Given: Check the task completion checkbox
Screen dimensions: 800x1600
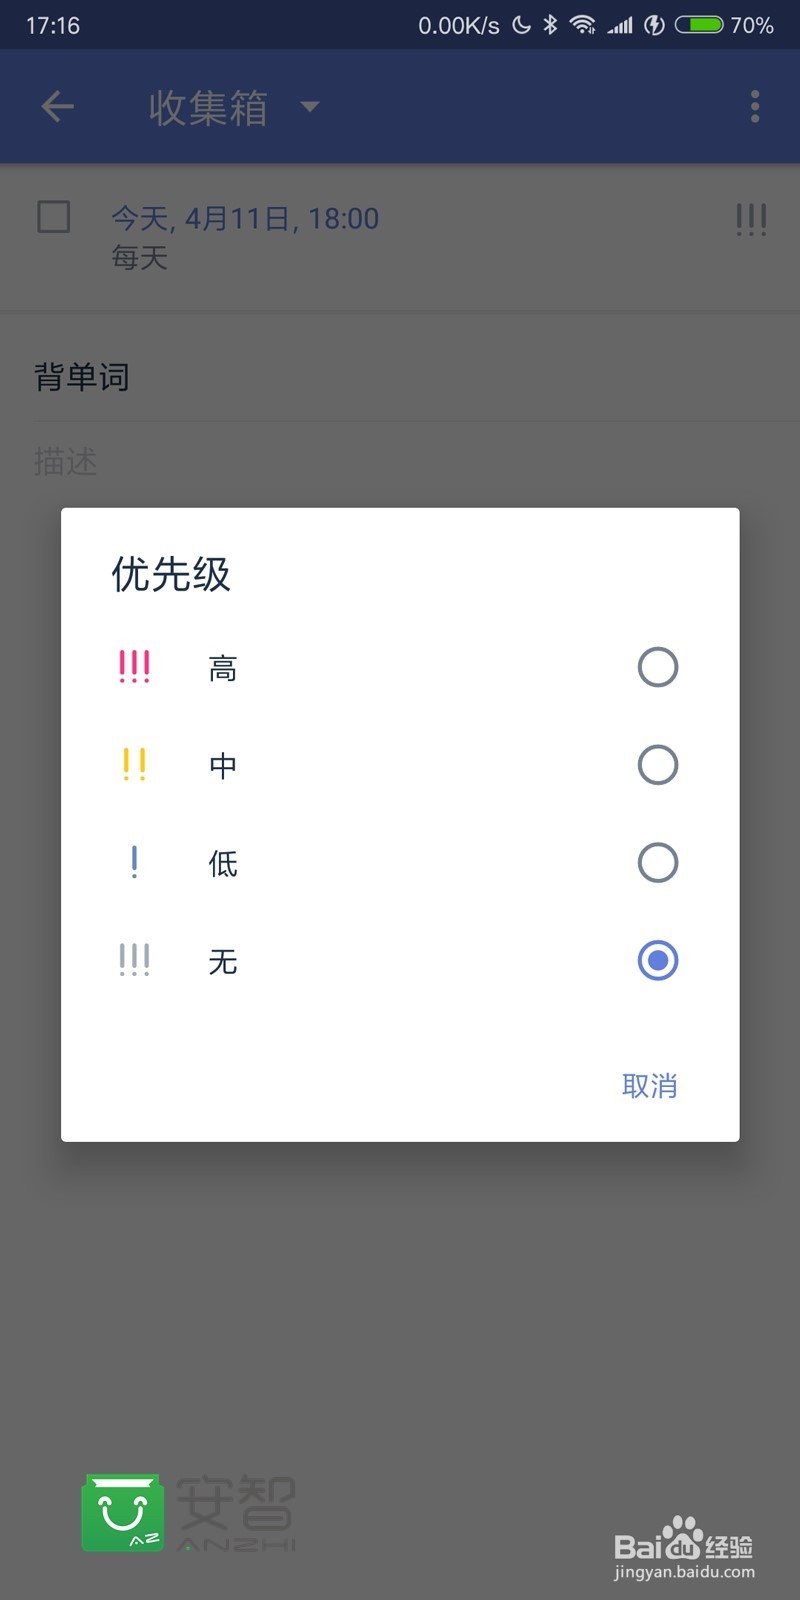Looking at the screenshot, I should click(x=54, y=217).
